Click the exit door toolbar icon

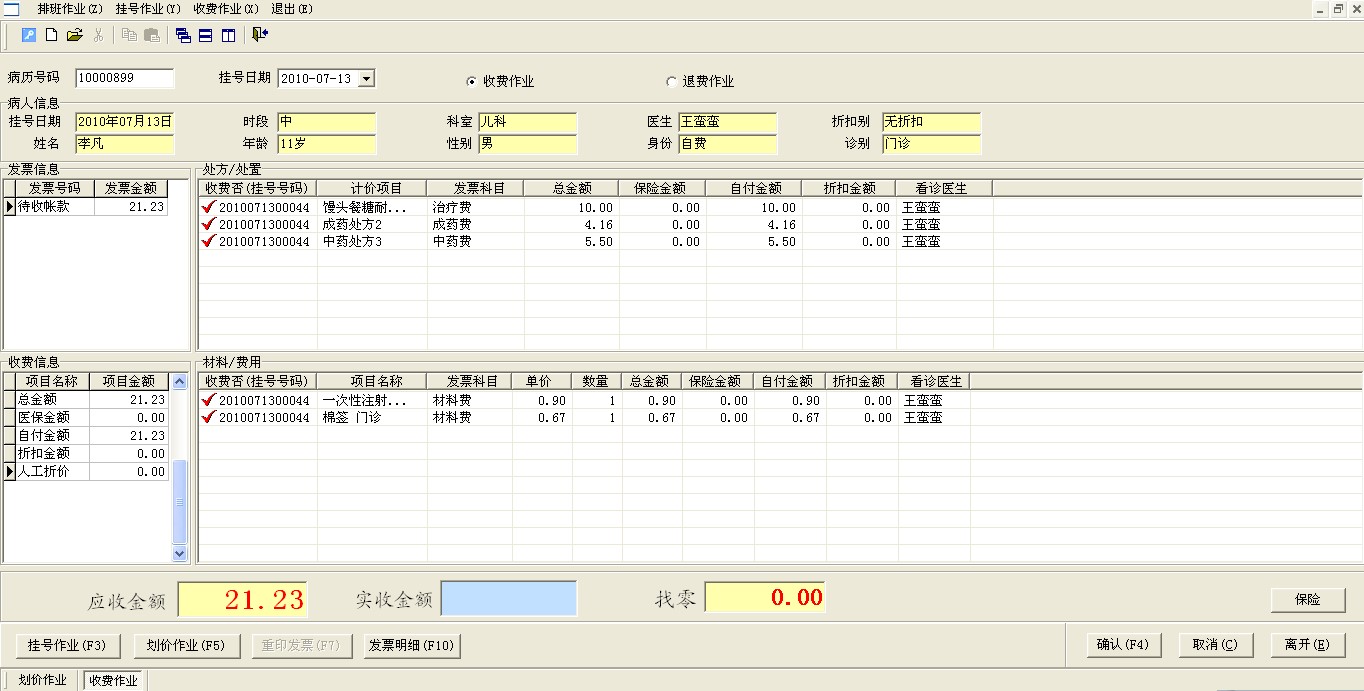[x=260, y=35]
